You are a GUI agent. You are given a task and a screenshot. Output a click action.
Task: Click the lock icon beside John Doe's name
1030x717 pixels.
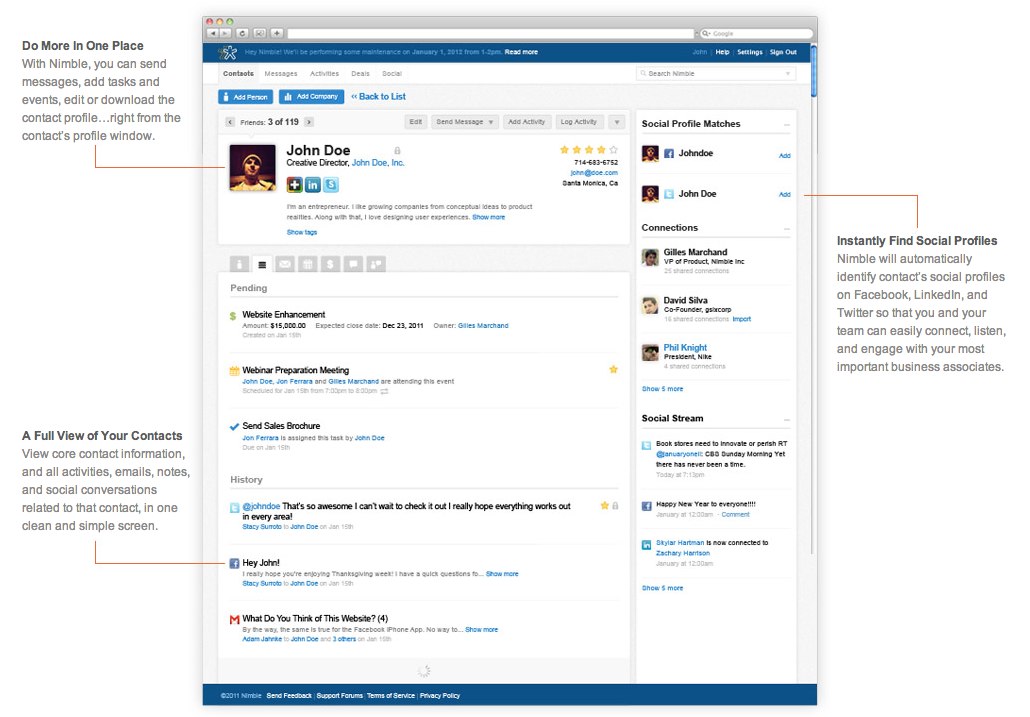point(397,151)
